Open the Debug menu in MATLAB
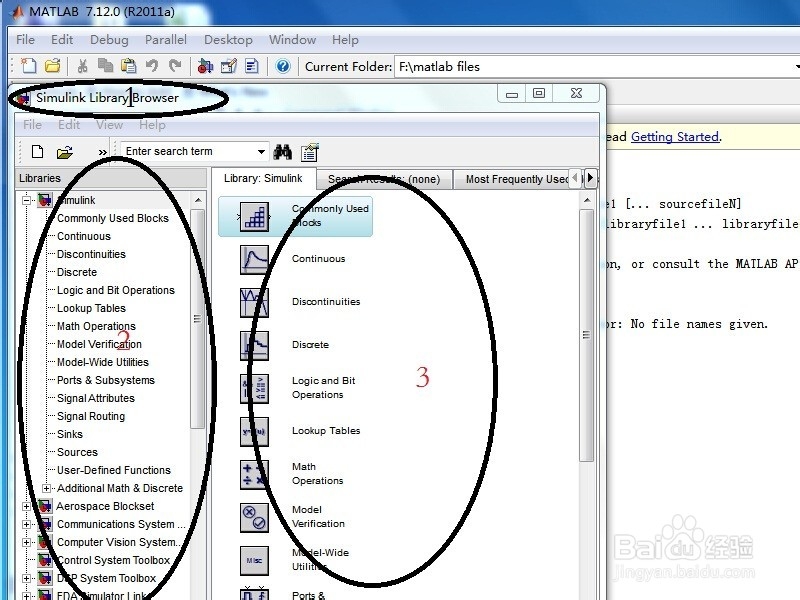Image resolution: width=800 pixels, height=600 pixels. (109, 40)
